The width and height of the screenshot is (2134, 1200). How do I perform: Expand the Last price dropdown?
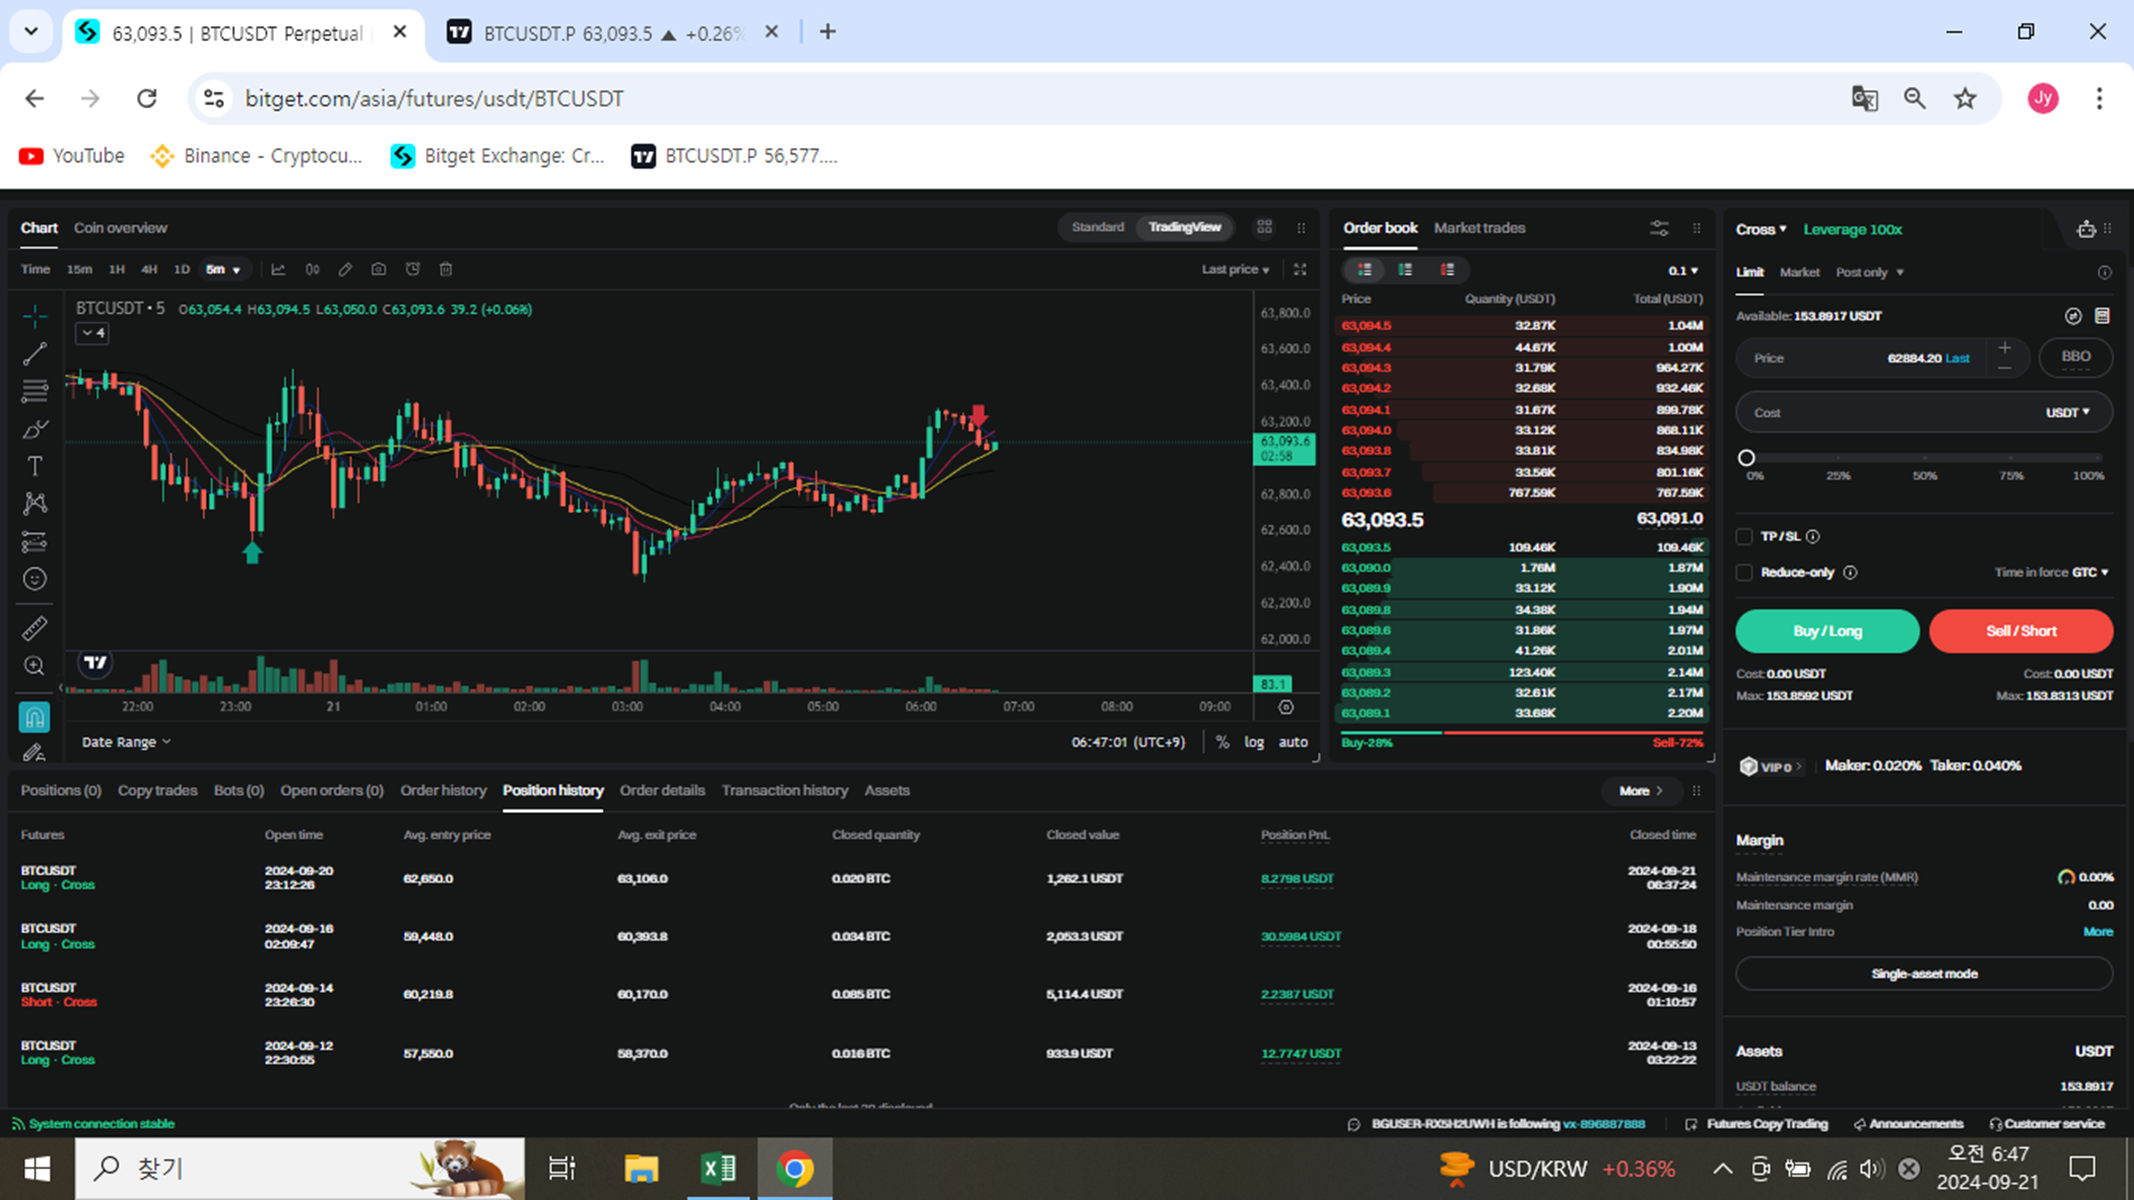1235,269
